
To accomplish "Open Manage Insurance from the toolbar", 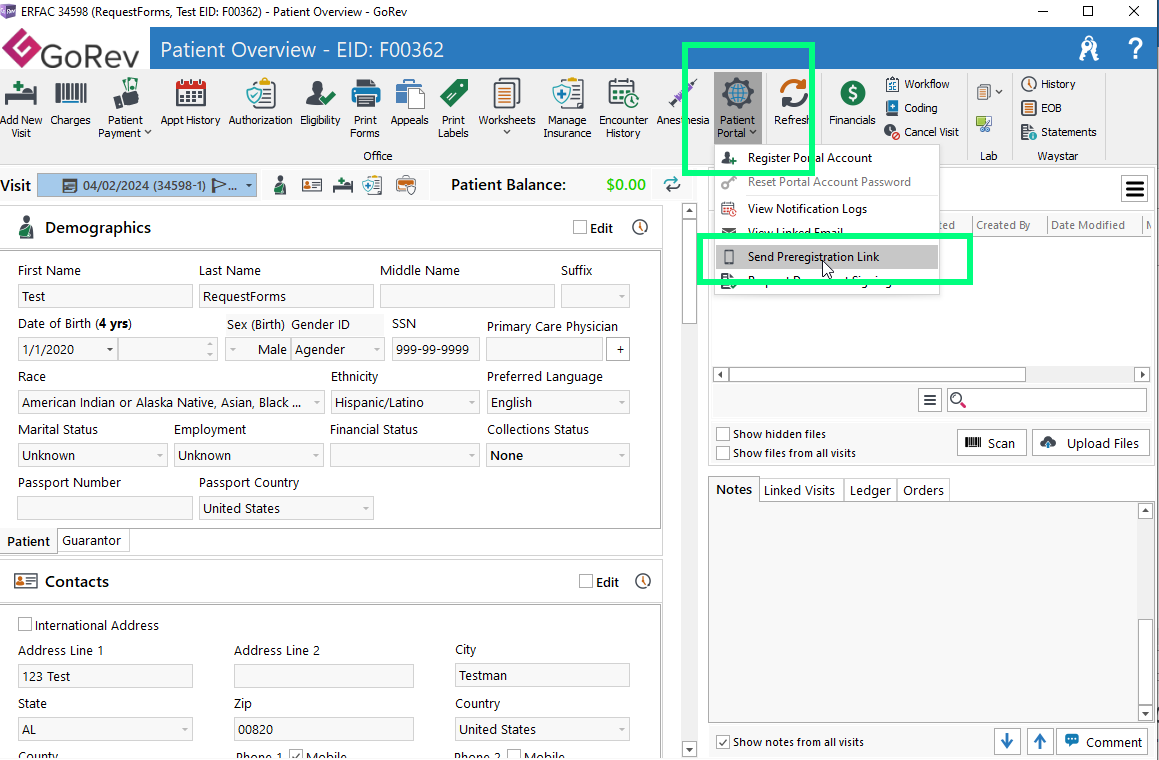I will (x=567, y=108).
